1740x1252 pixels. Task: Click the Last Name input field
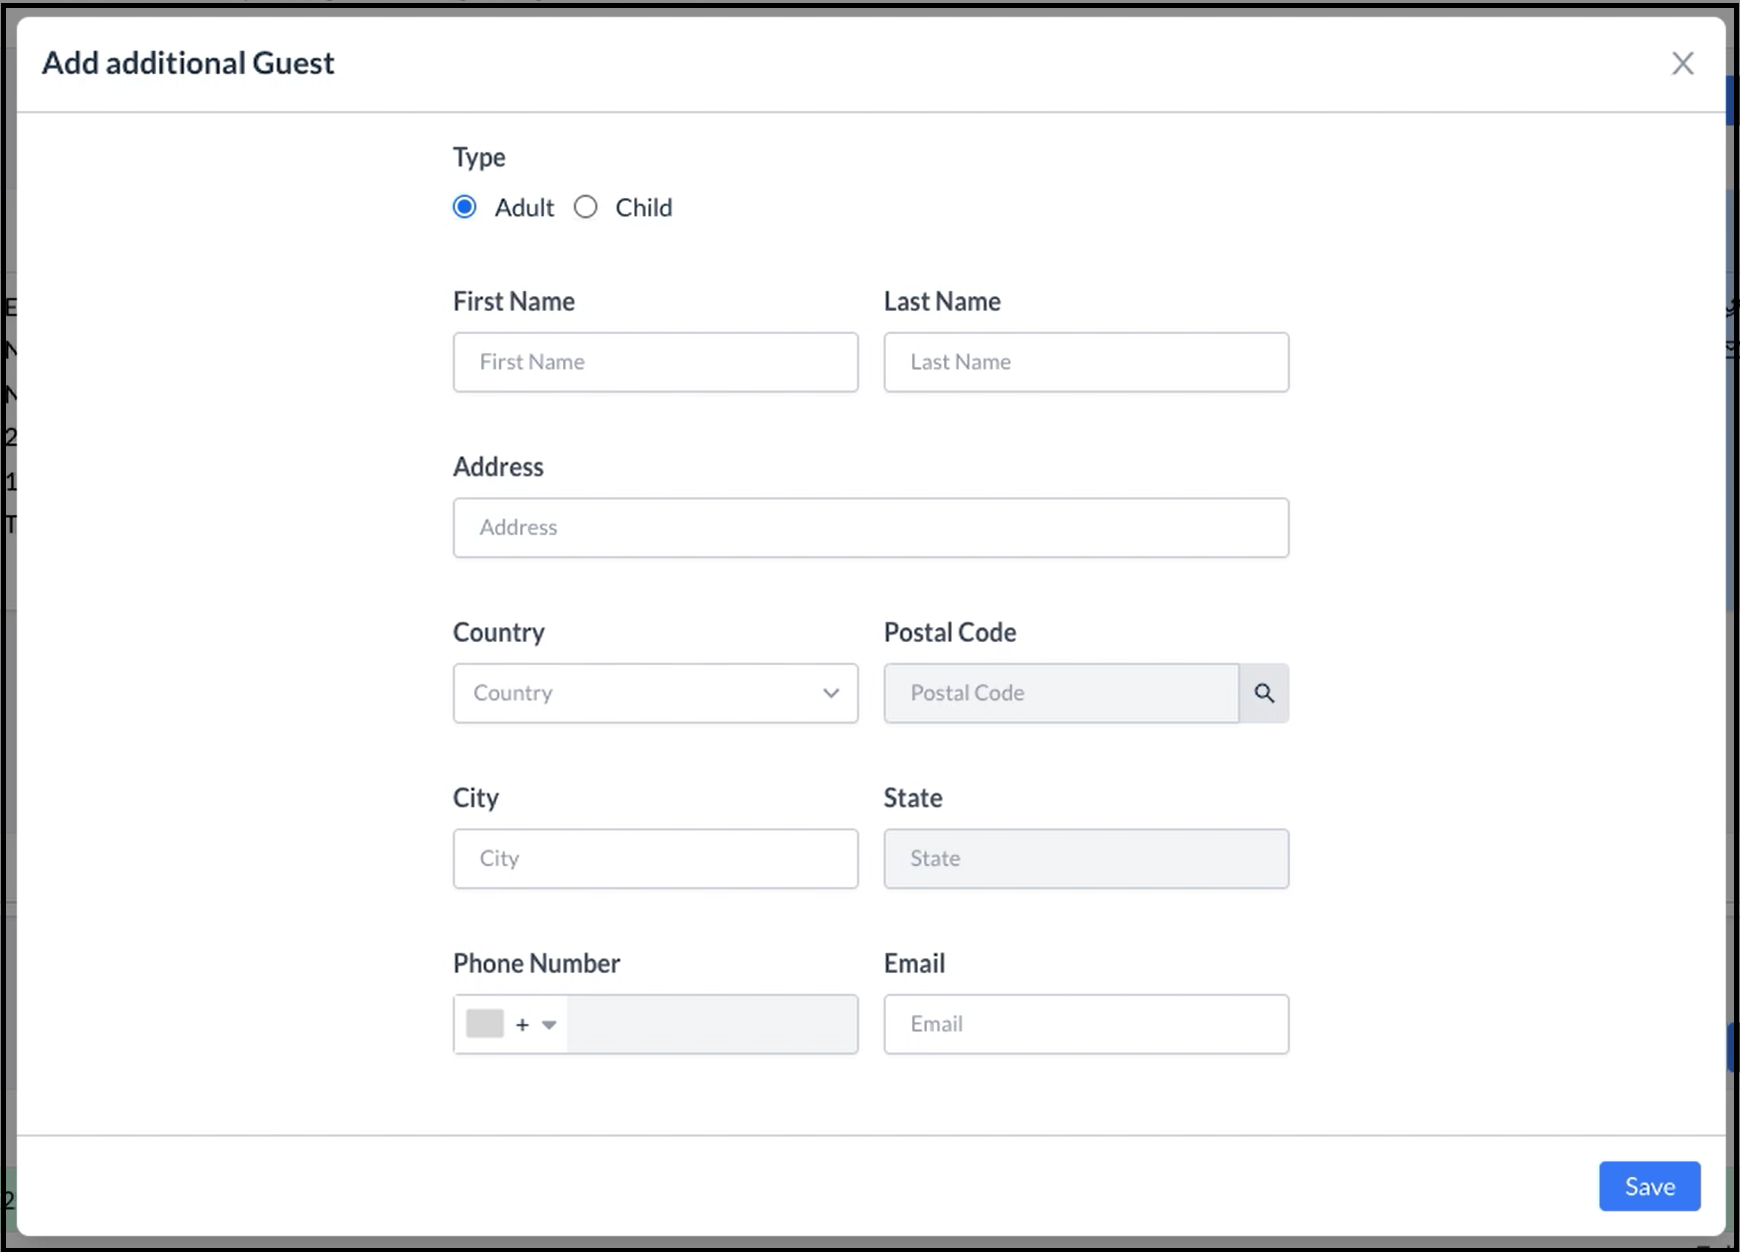click(1086, 362)
